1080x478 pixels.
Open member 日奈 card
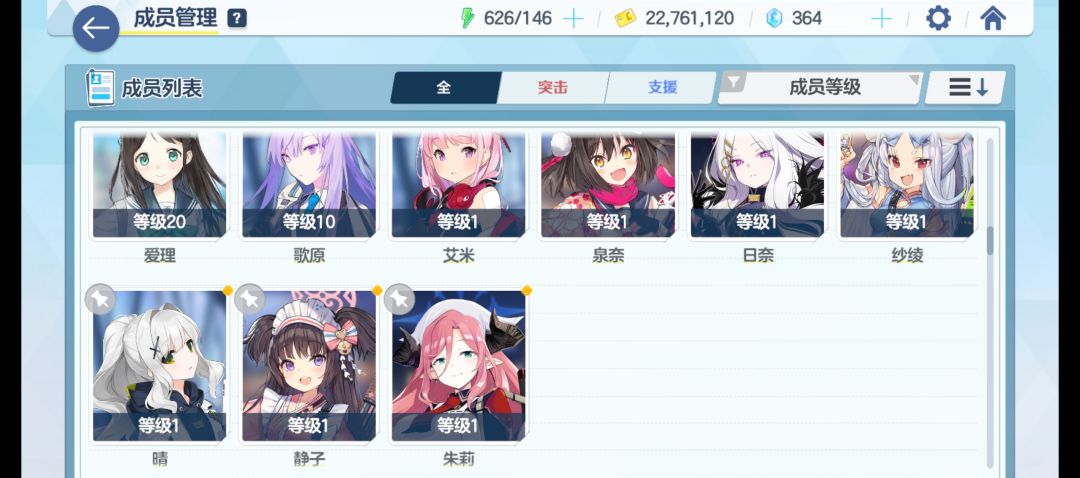pyautogui.click(x=757, y=185)
